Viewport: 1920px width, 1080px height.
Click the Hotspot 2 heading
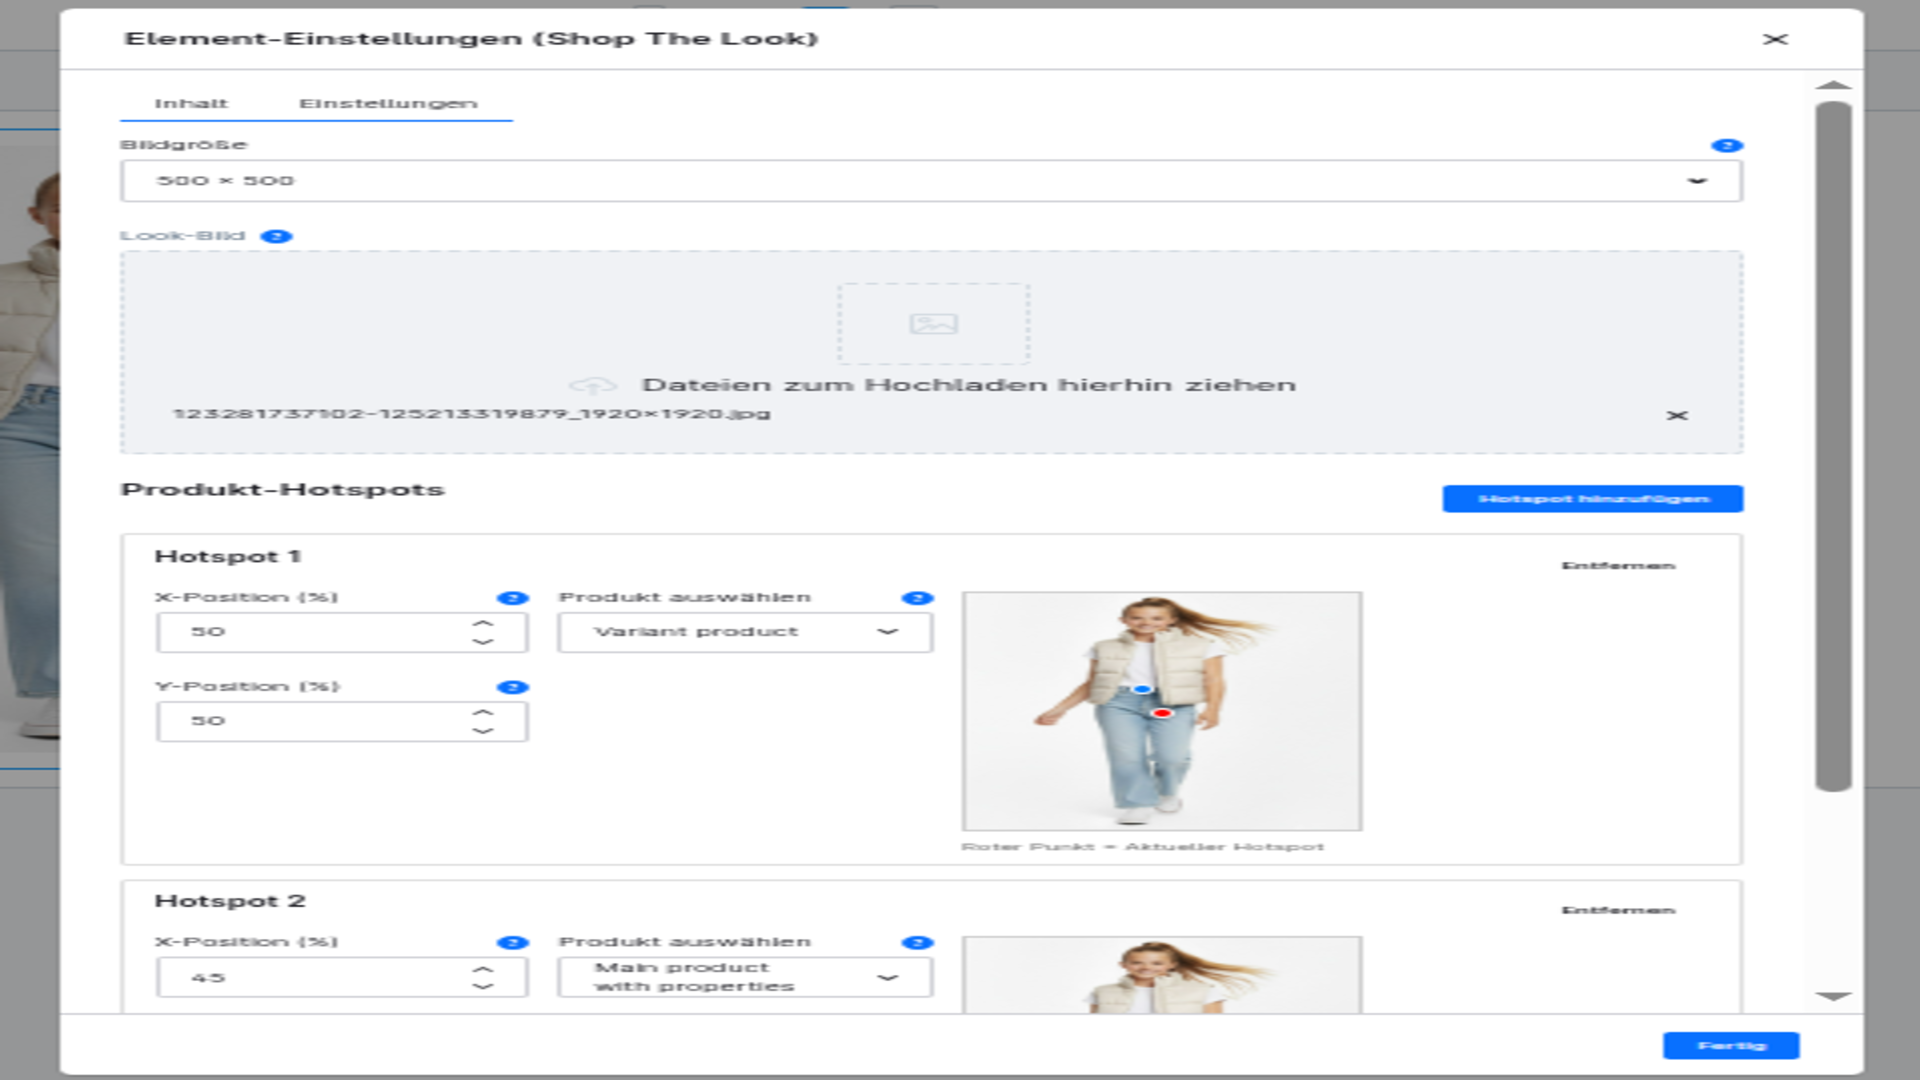229,900
